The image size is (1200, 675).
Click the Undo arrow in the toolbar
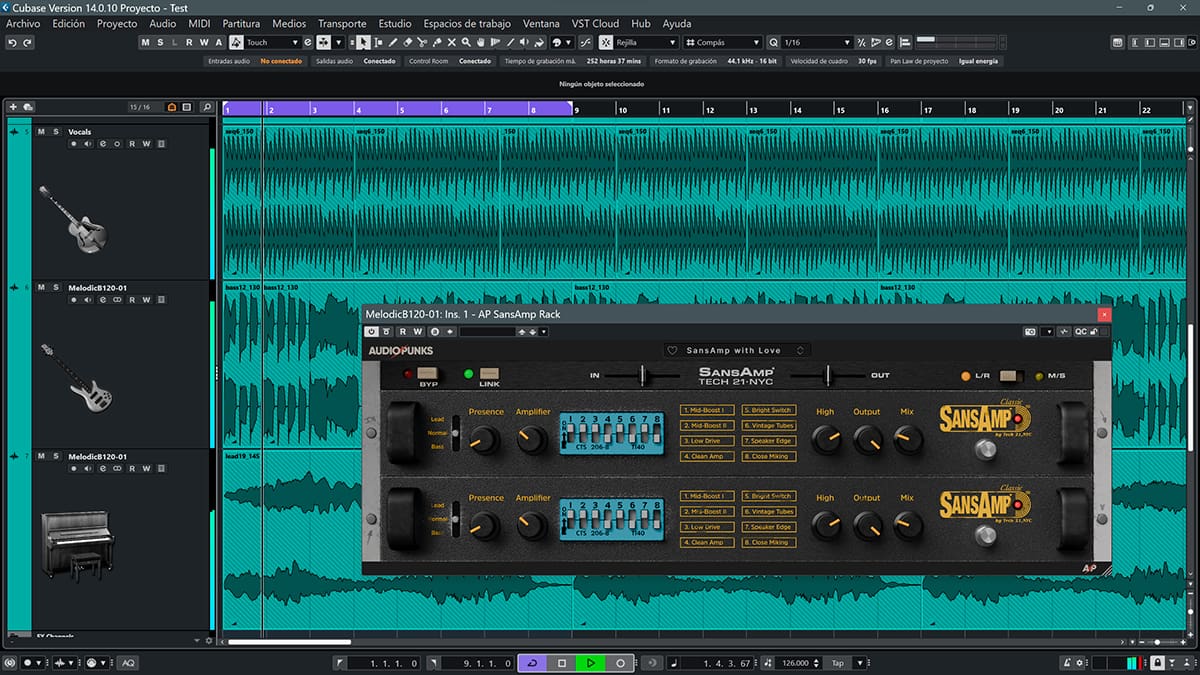coord(13,42)
